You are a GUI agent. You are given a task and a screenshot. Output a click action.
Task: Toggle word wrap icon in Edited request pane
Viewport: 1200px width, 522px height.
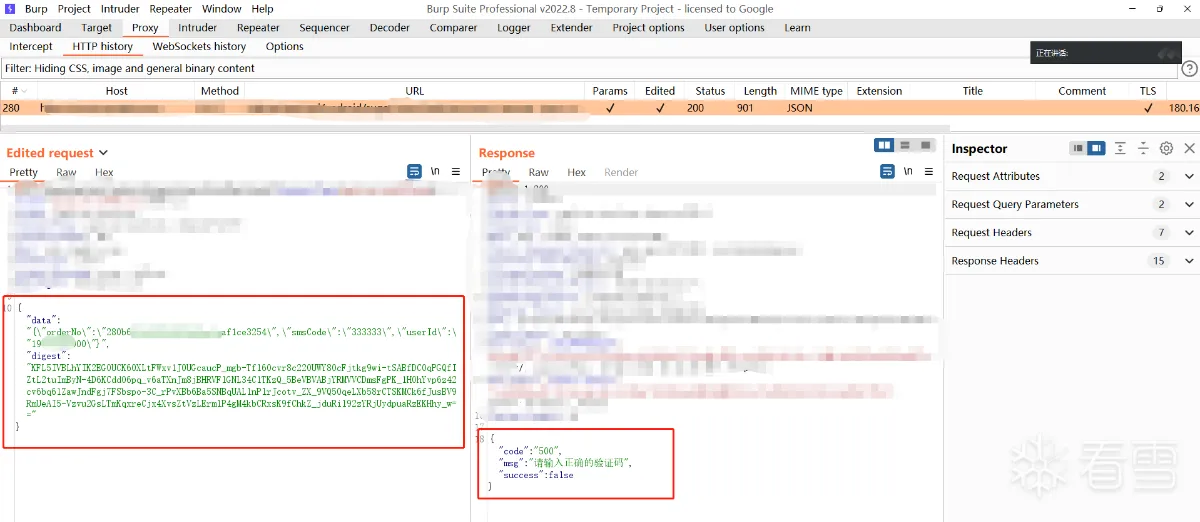pyautogui.click(x=414, y=172)
